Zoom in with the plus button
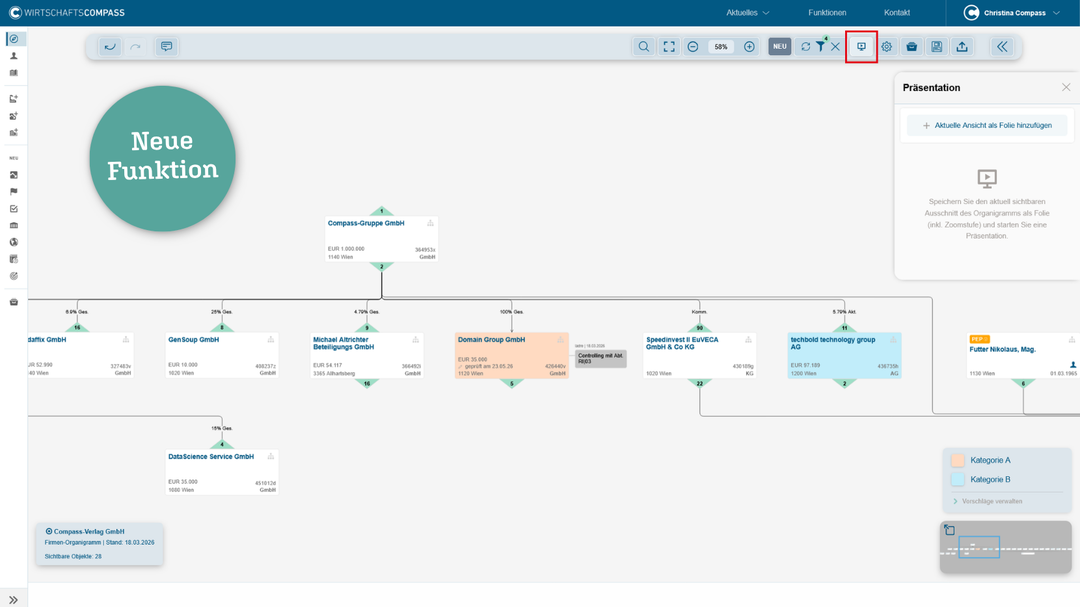 point(749,46)
